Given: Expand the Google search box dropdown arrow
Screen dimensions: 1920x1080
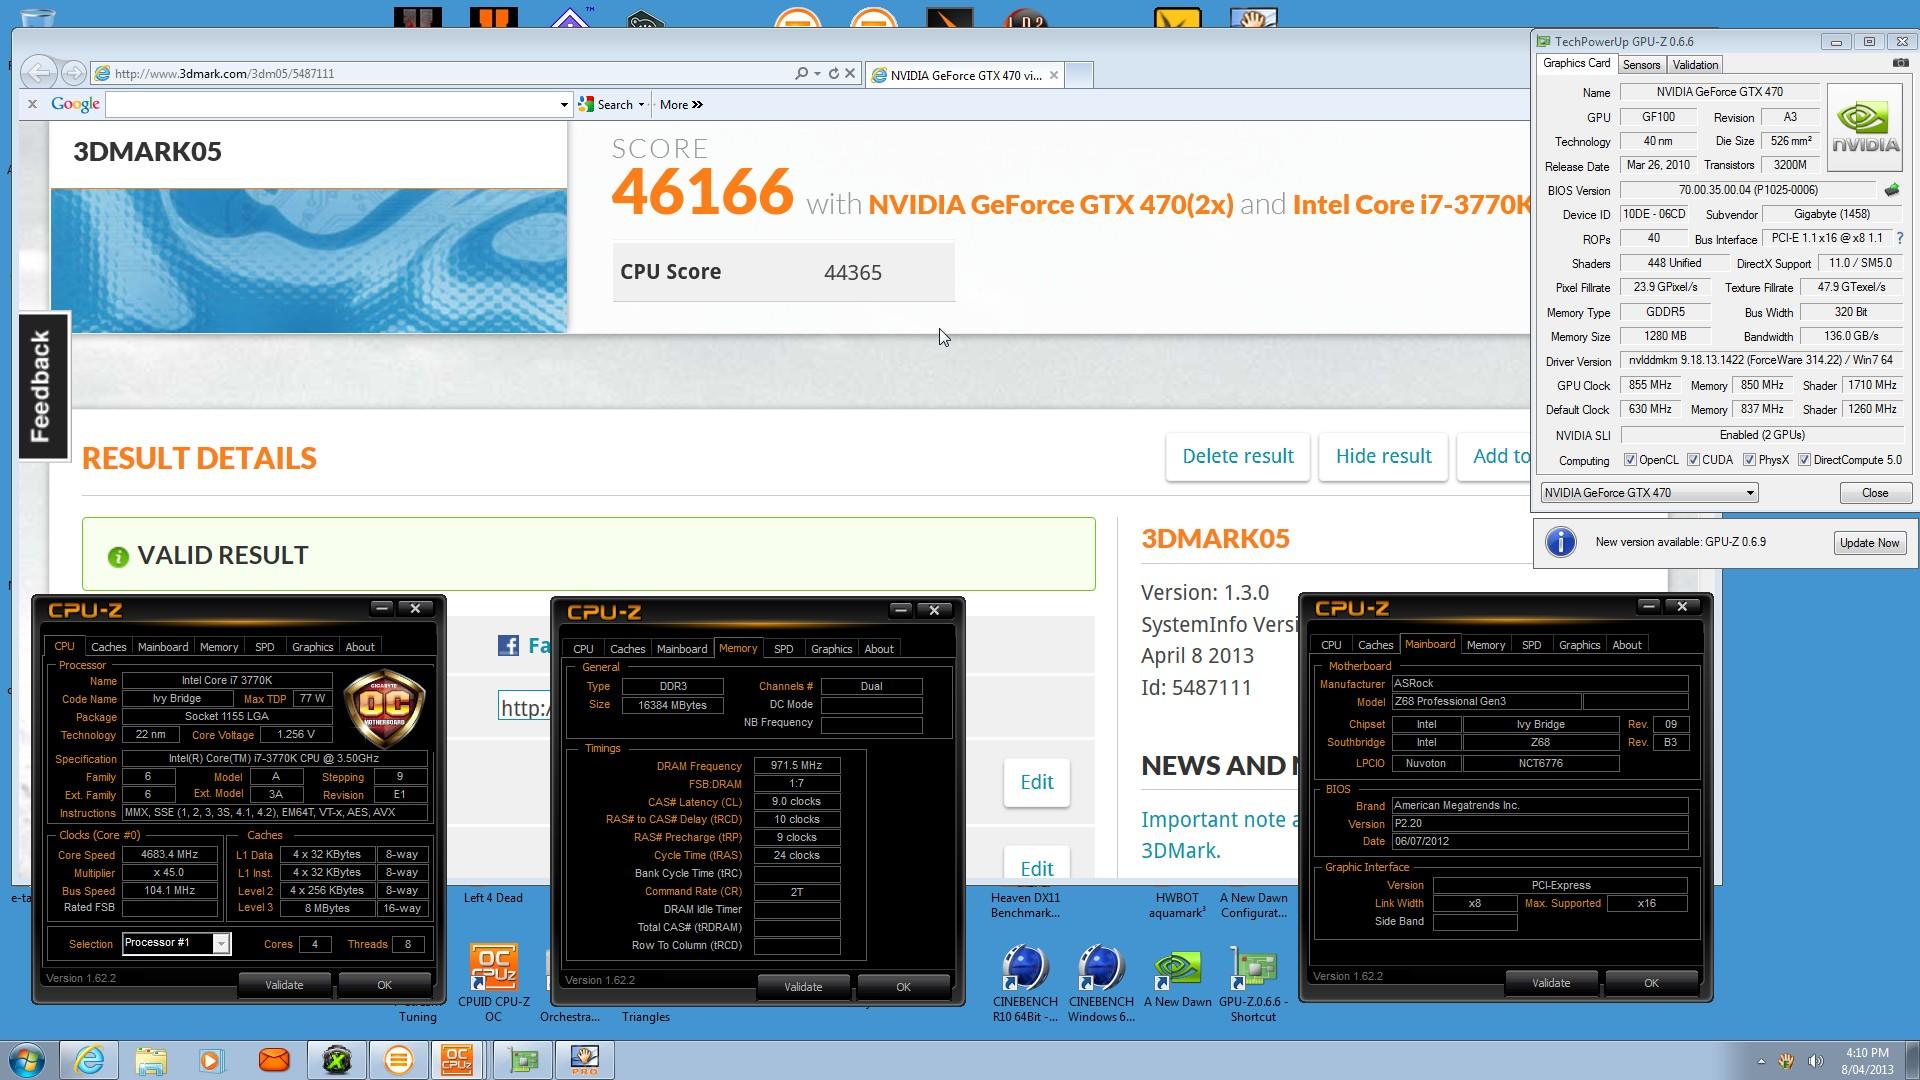Looking at the screenshot, I should 563,105.
